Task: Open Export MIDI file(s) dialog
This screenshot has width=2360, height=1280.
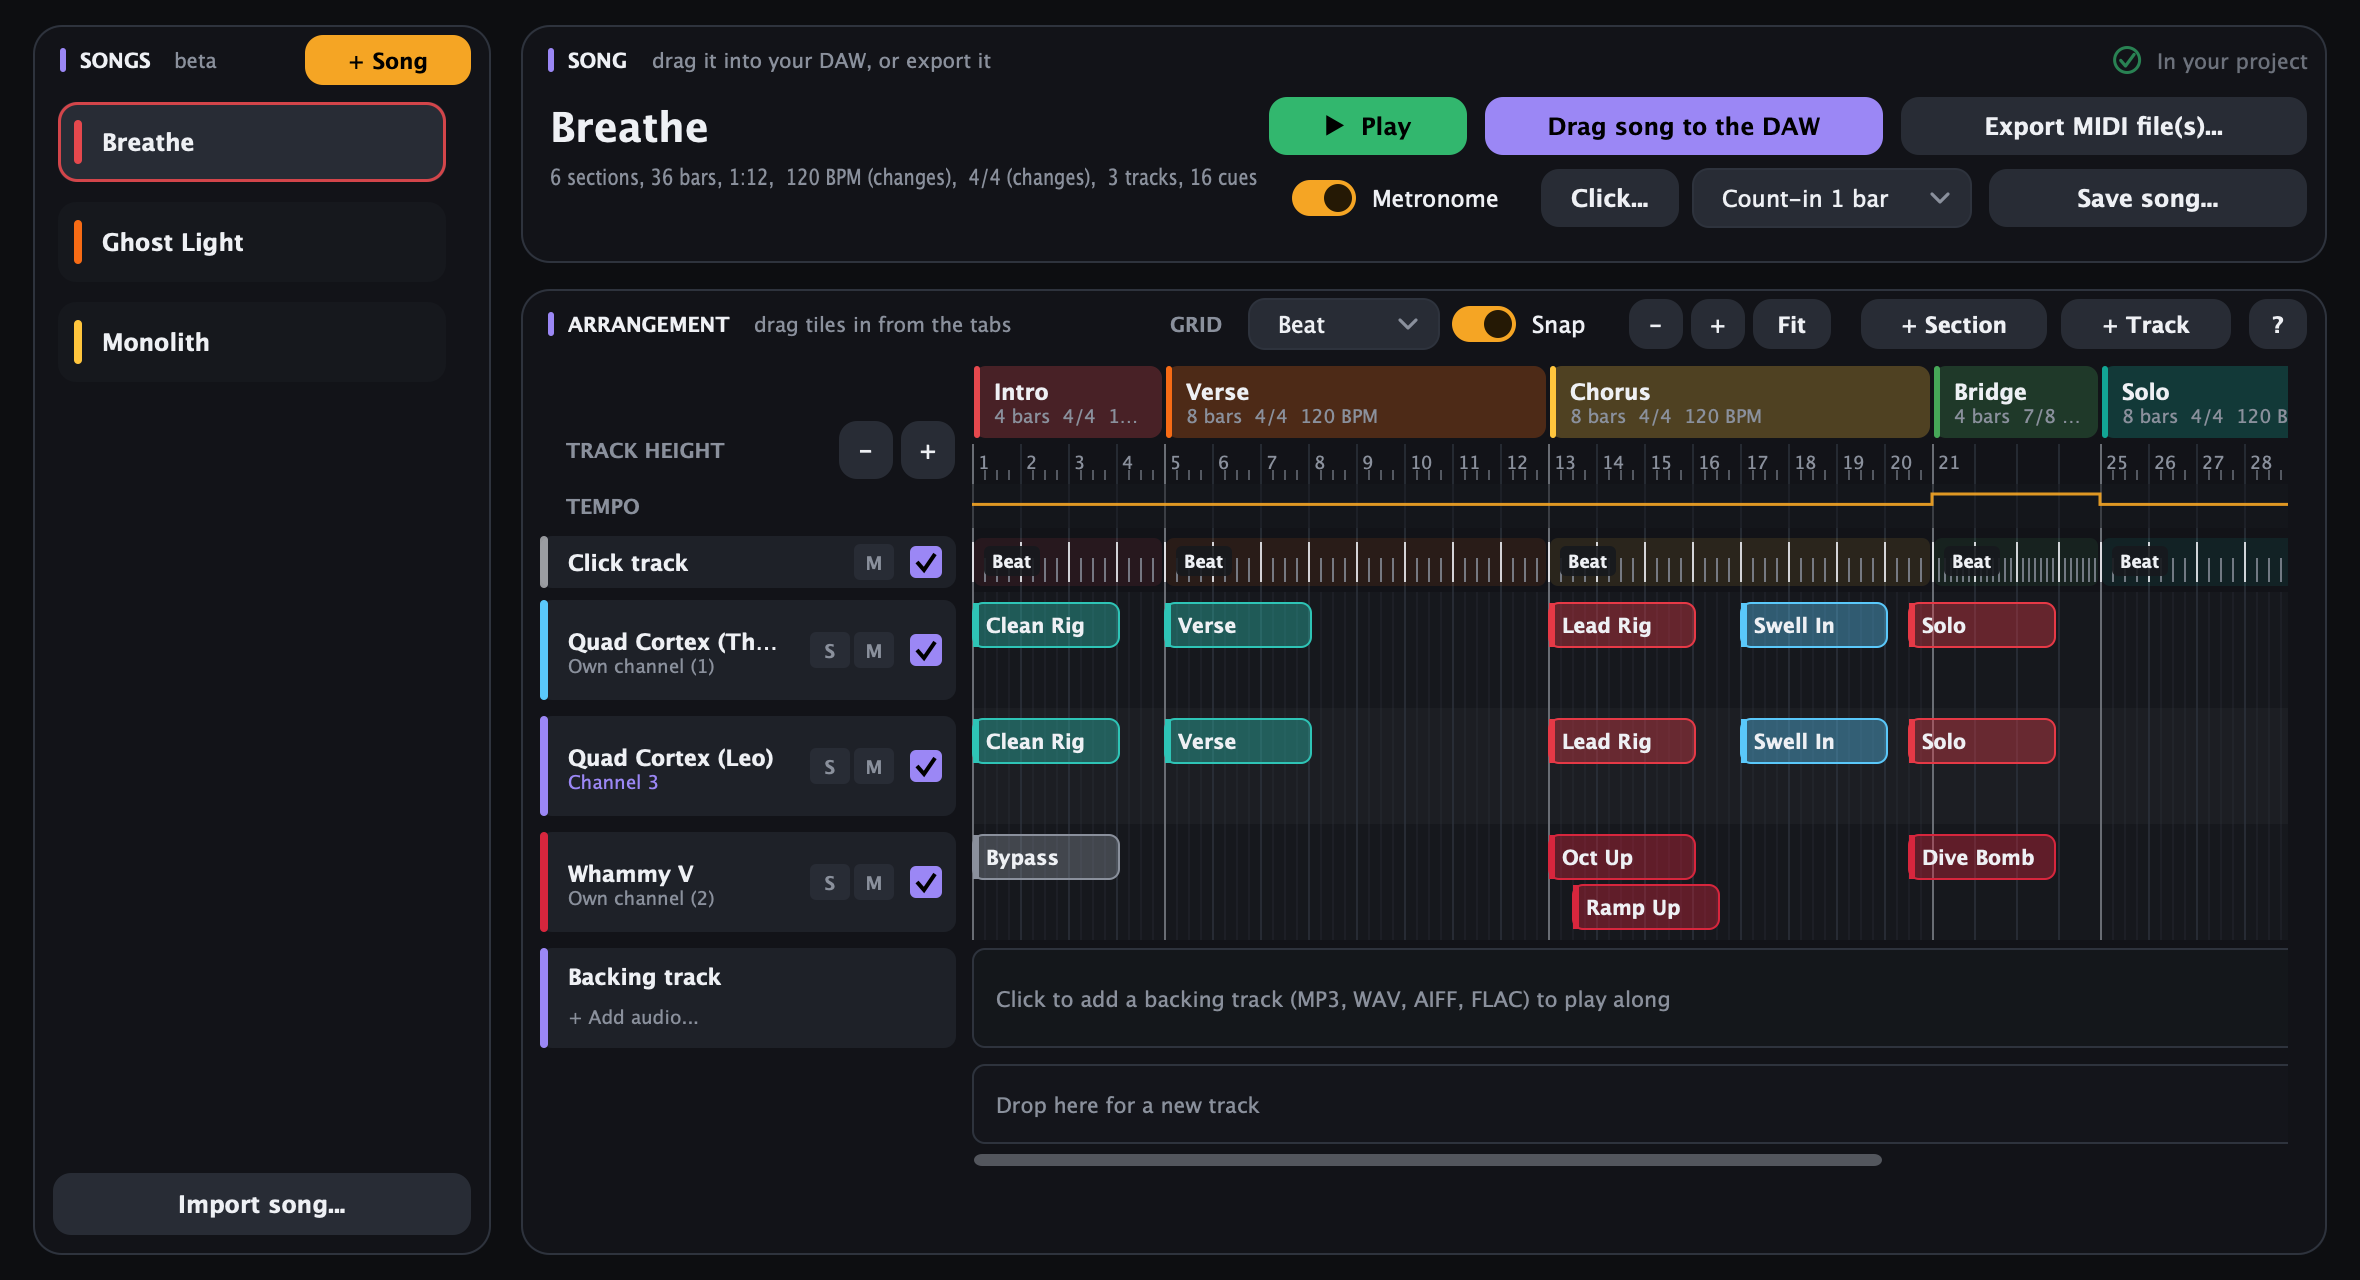Action: click(2103, 126)
